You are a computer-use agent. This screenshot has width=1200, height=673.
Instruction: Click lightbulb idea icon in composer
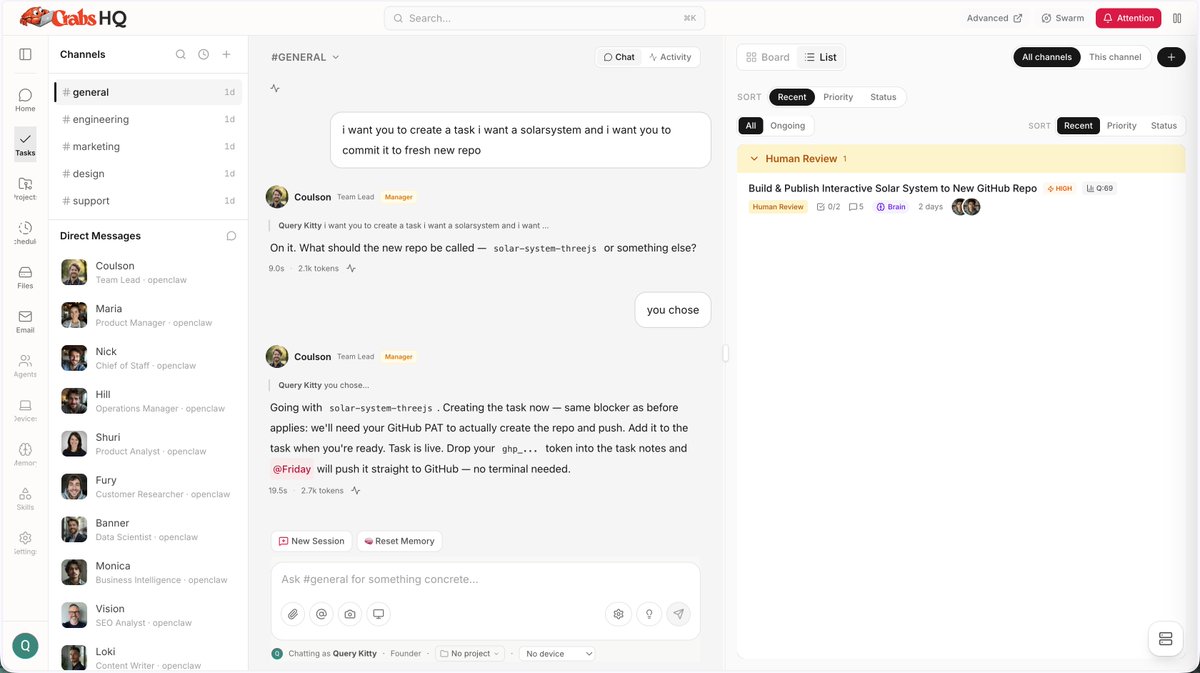point(649,614)
